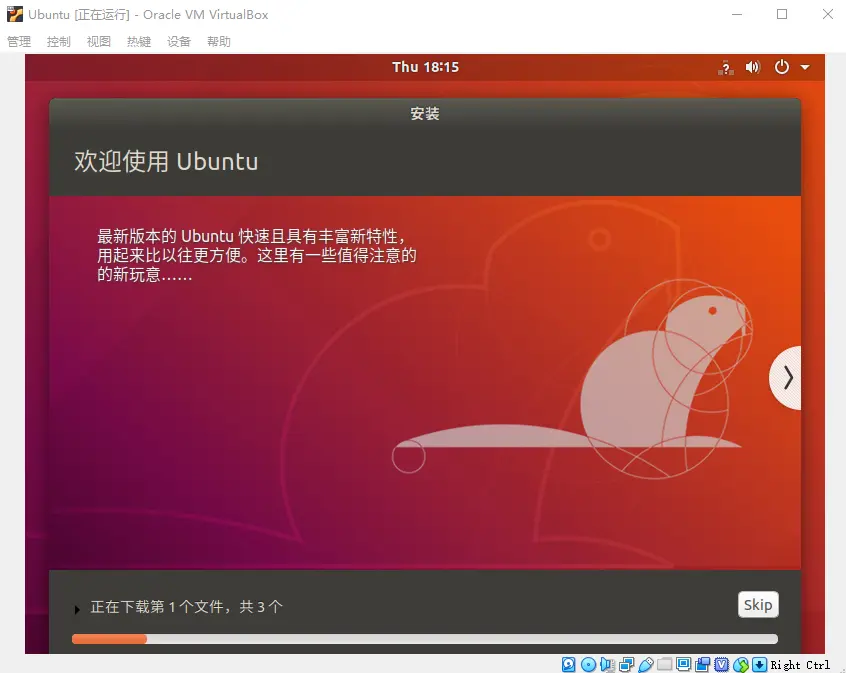Open the 设备 menu
The width and height of the screenshot is (846, 673).
point(179,42)
